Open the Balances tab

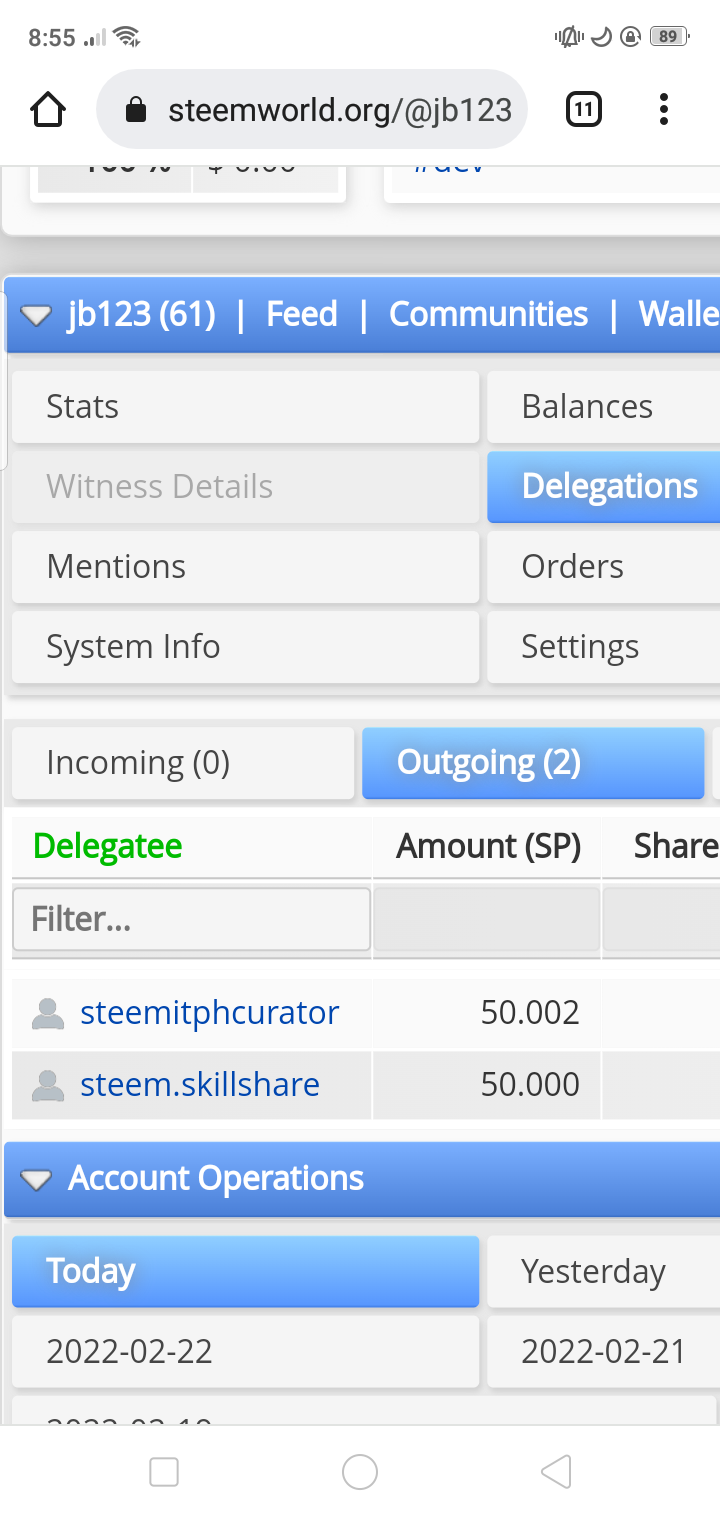(x=603, y=407)
